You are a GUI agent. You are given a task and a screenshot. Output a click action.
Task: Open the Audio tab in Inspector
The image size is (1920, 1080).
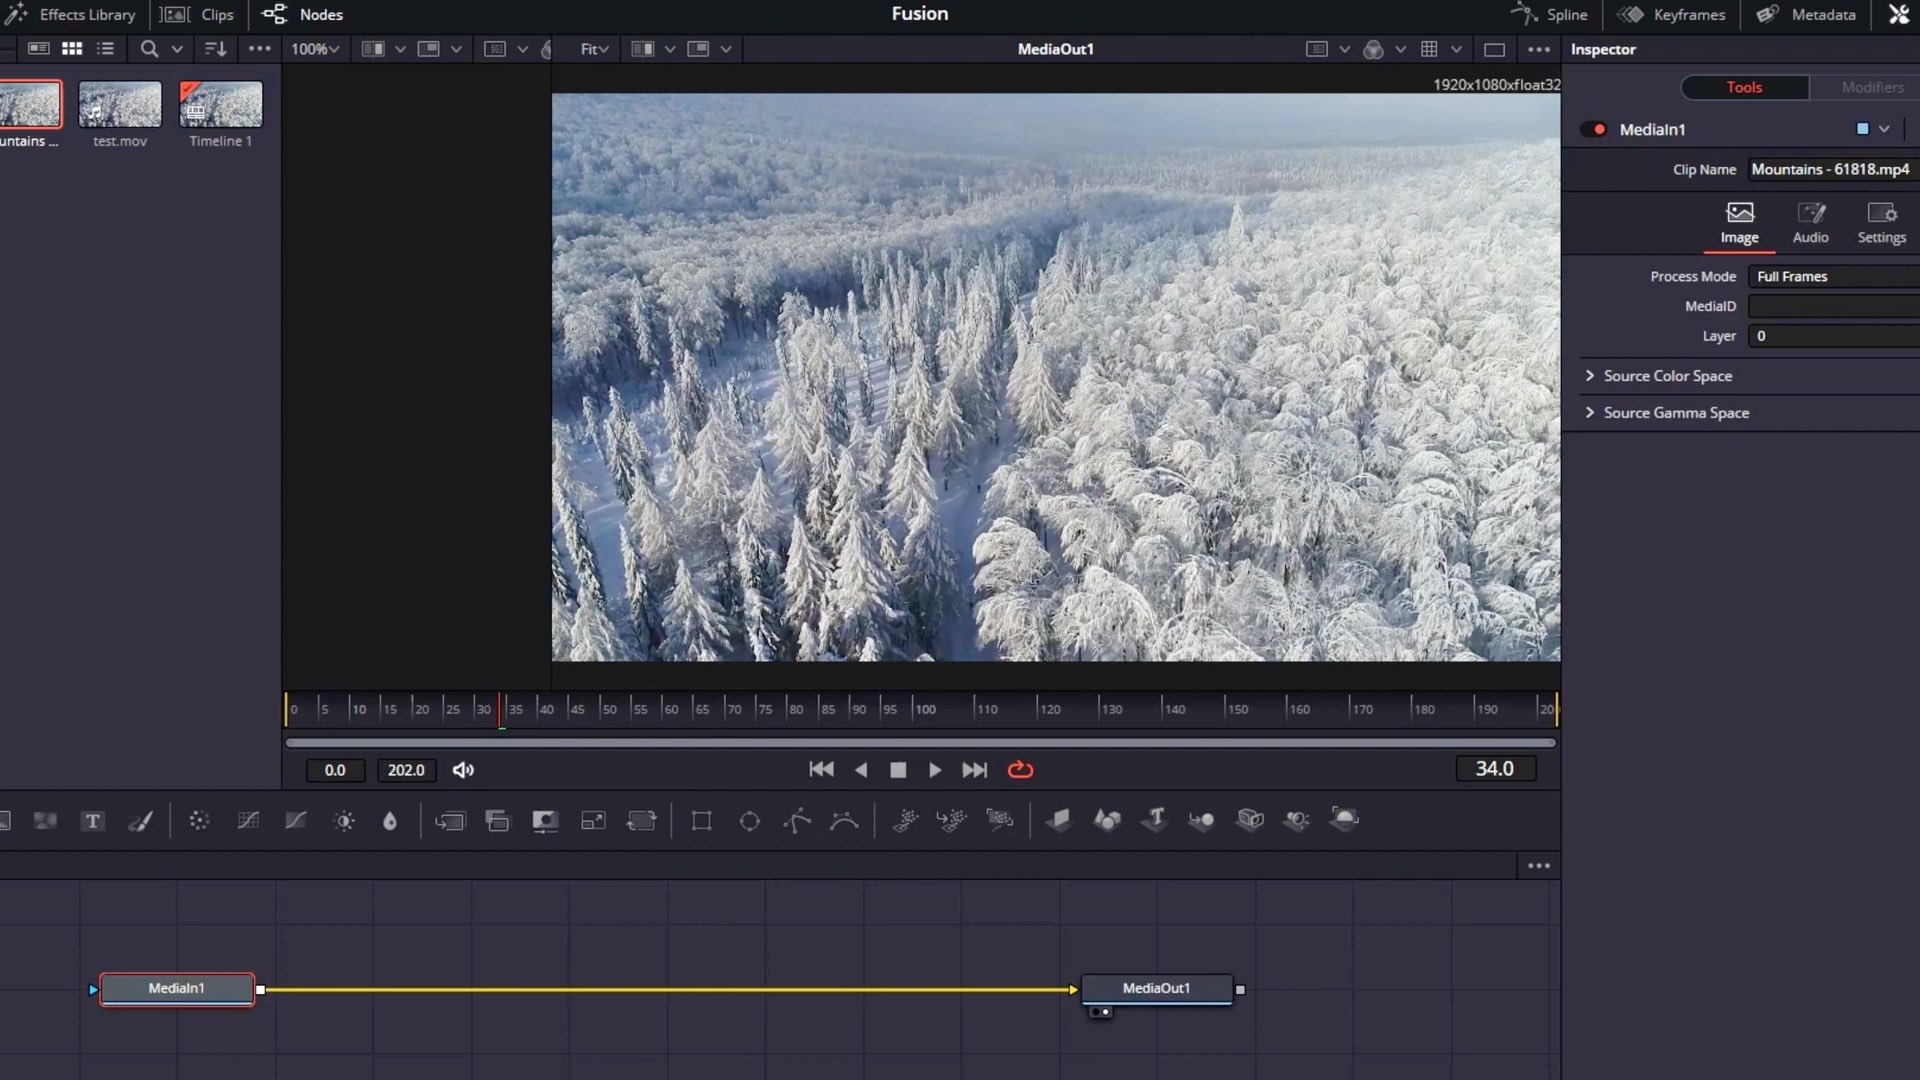(1810, 222)
